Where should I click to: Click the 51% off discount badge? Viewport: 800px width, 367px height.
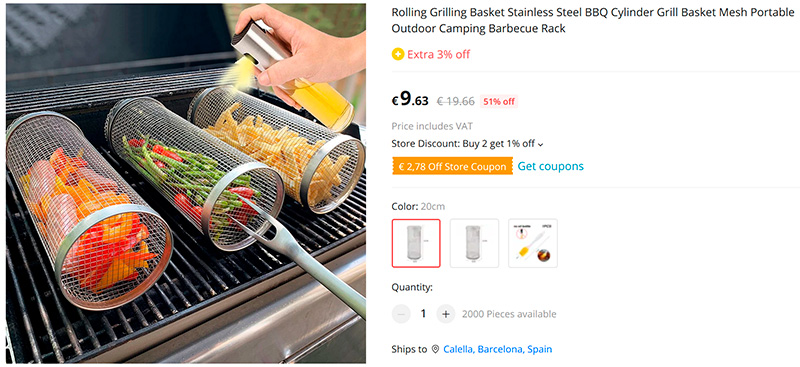pos(499,101)
